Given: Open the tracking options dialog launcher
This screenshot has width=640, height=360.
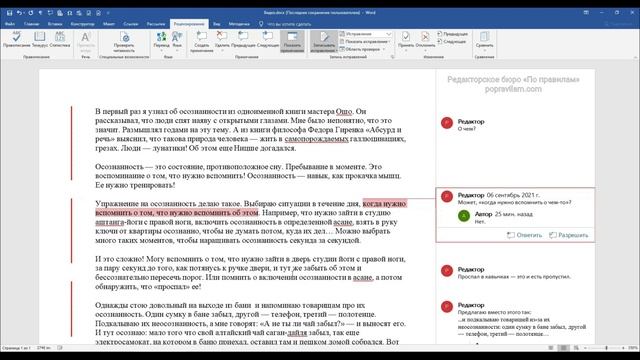Looking at the screenshot, I should 392,57.
